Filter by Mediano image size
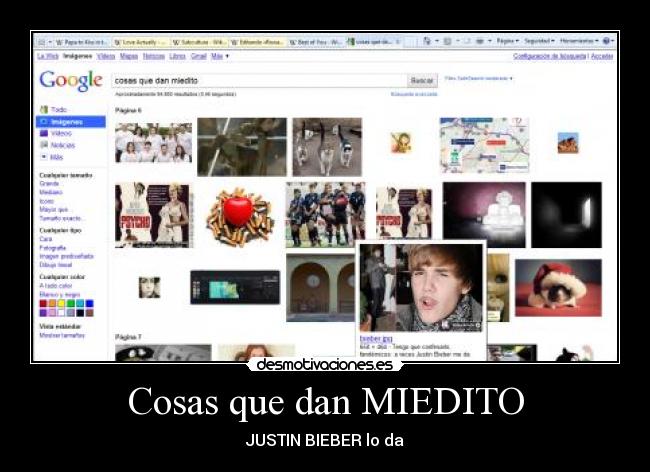The width and height of the screenshot is (650, 472). (51, 192)
